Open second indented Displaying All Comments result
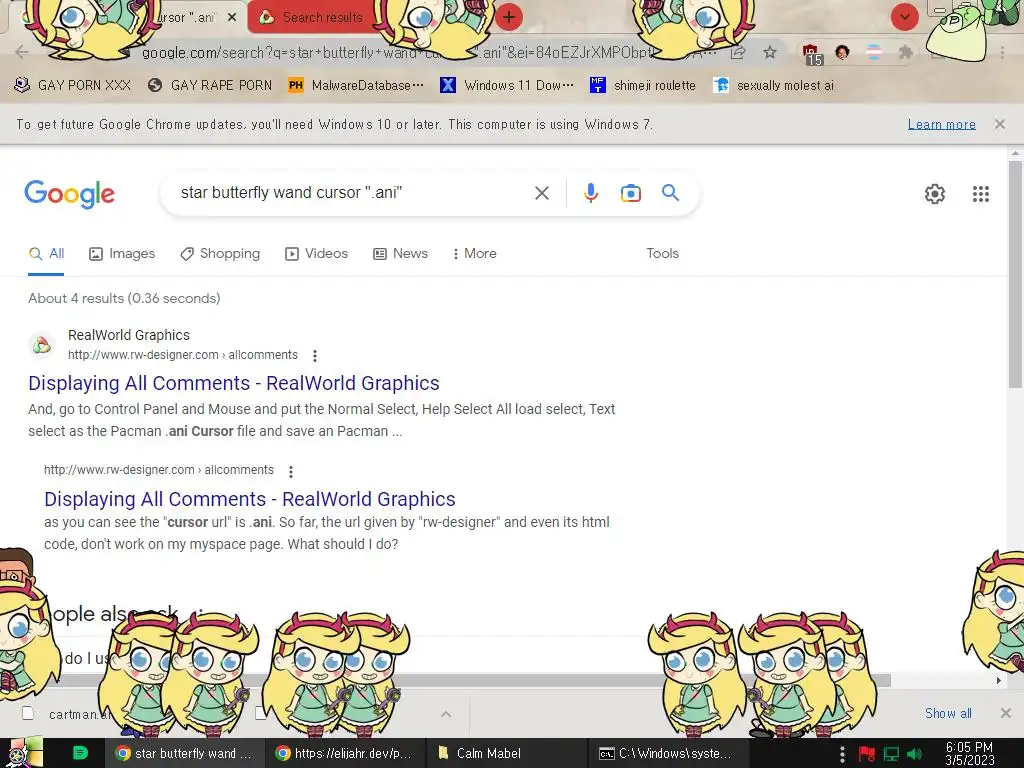This screenshot has width=1024, height=768. [x=249, y=499]
